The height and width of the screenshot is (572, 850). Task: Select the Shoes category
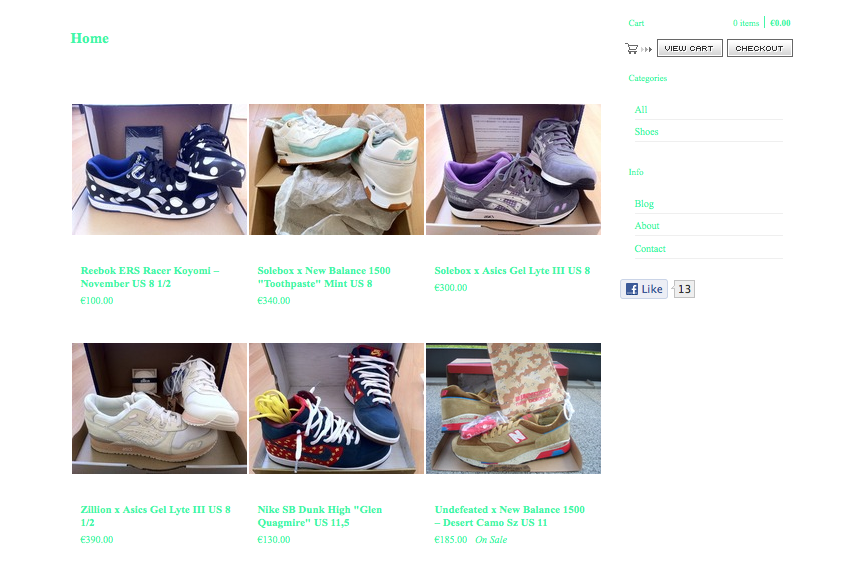(646, 132)
